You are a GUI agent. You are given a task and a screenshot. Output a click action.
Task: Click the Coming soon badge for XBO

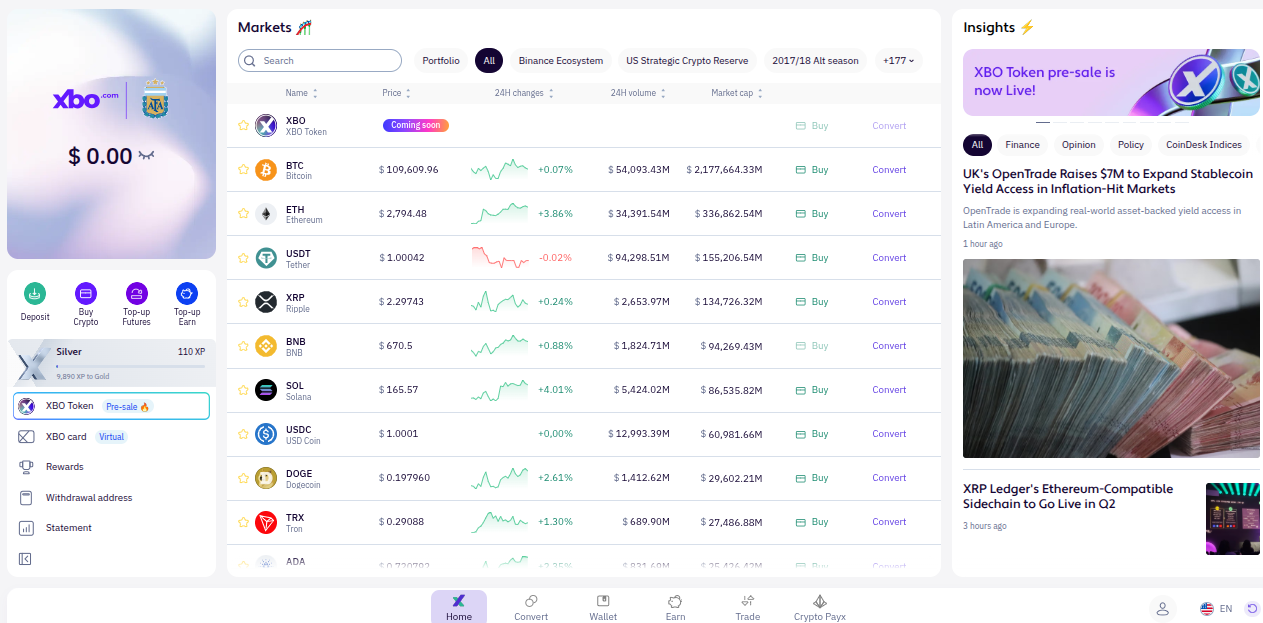pos(416,126)
